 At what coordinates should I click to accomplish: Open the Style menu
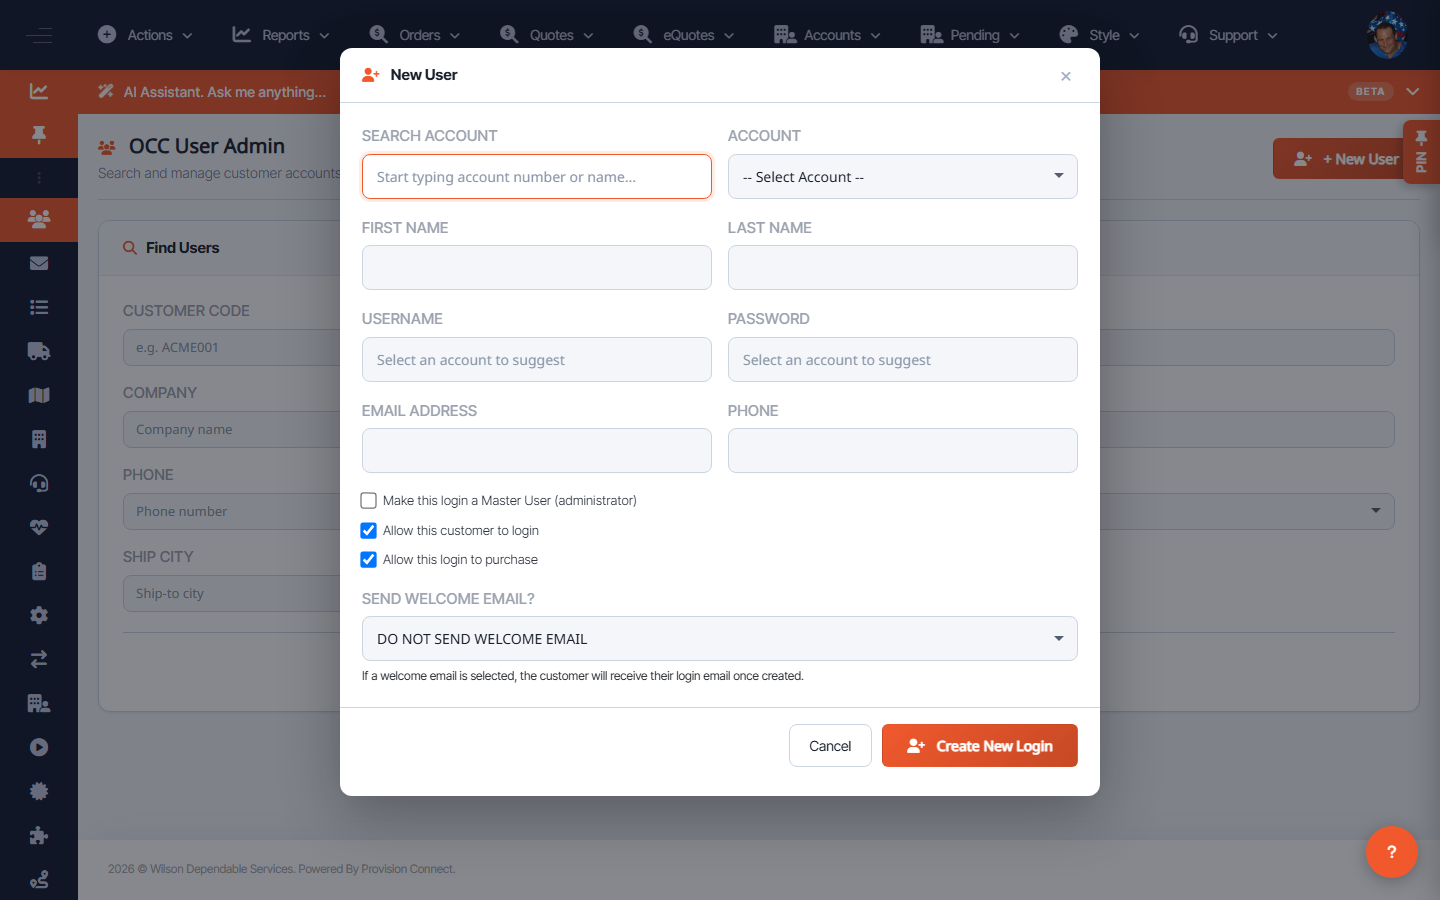[1098, 35]
